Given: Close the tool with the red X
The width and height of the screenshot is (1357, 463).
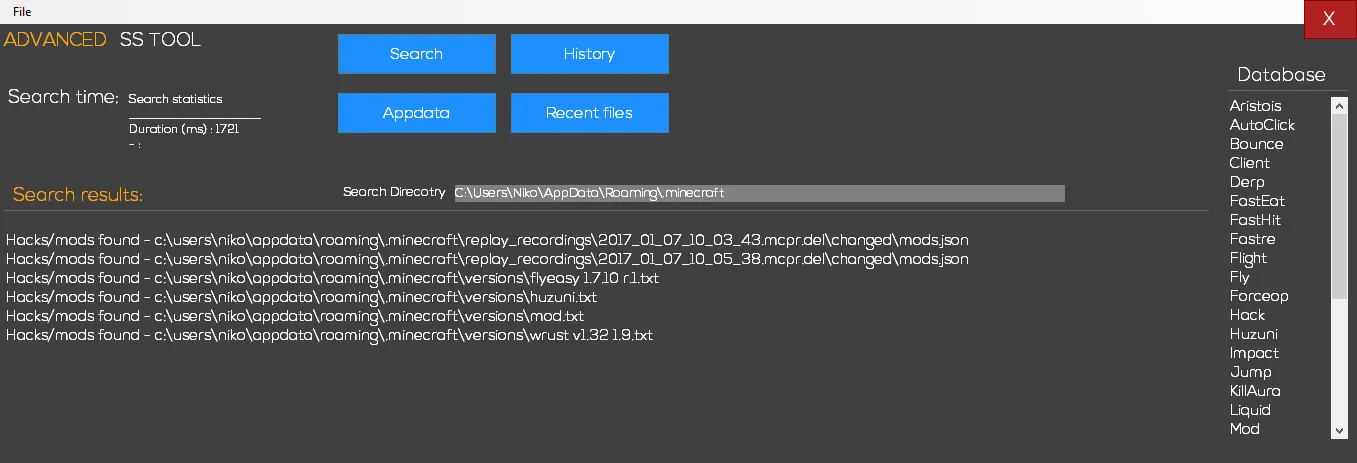Looking at the screenshot, I should 1329,19.
